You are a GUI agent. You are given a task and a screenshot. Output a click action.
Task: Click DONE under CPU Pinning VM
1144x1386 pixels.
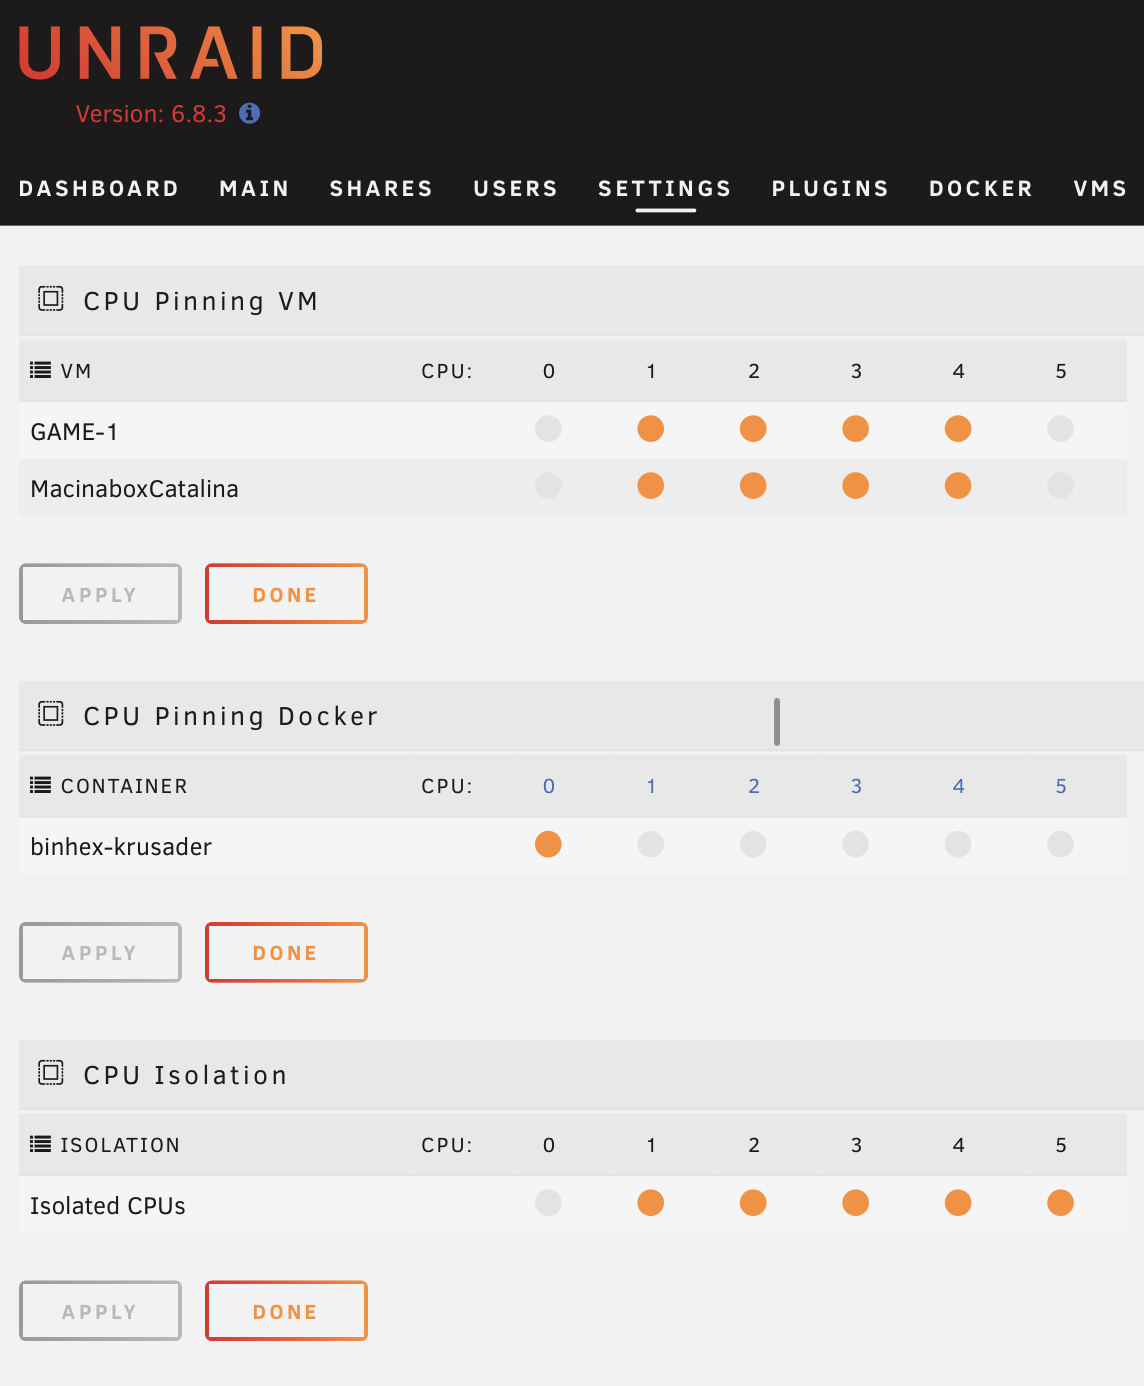[x=286, y=594]
